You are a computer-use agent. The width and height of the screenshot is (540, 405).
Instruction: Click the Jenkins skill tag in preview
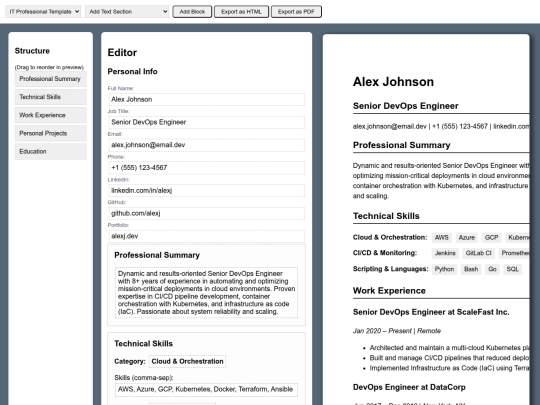[x=445, y=253]
